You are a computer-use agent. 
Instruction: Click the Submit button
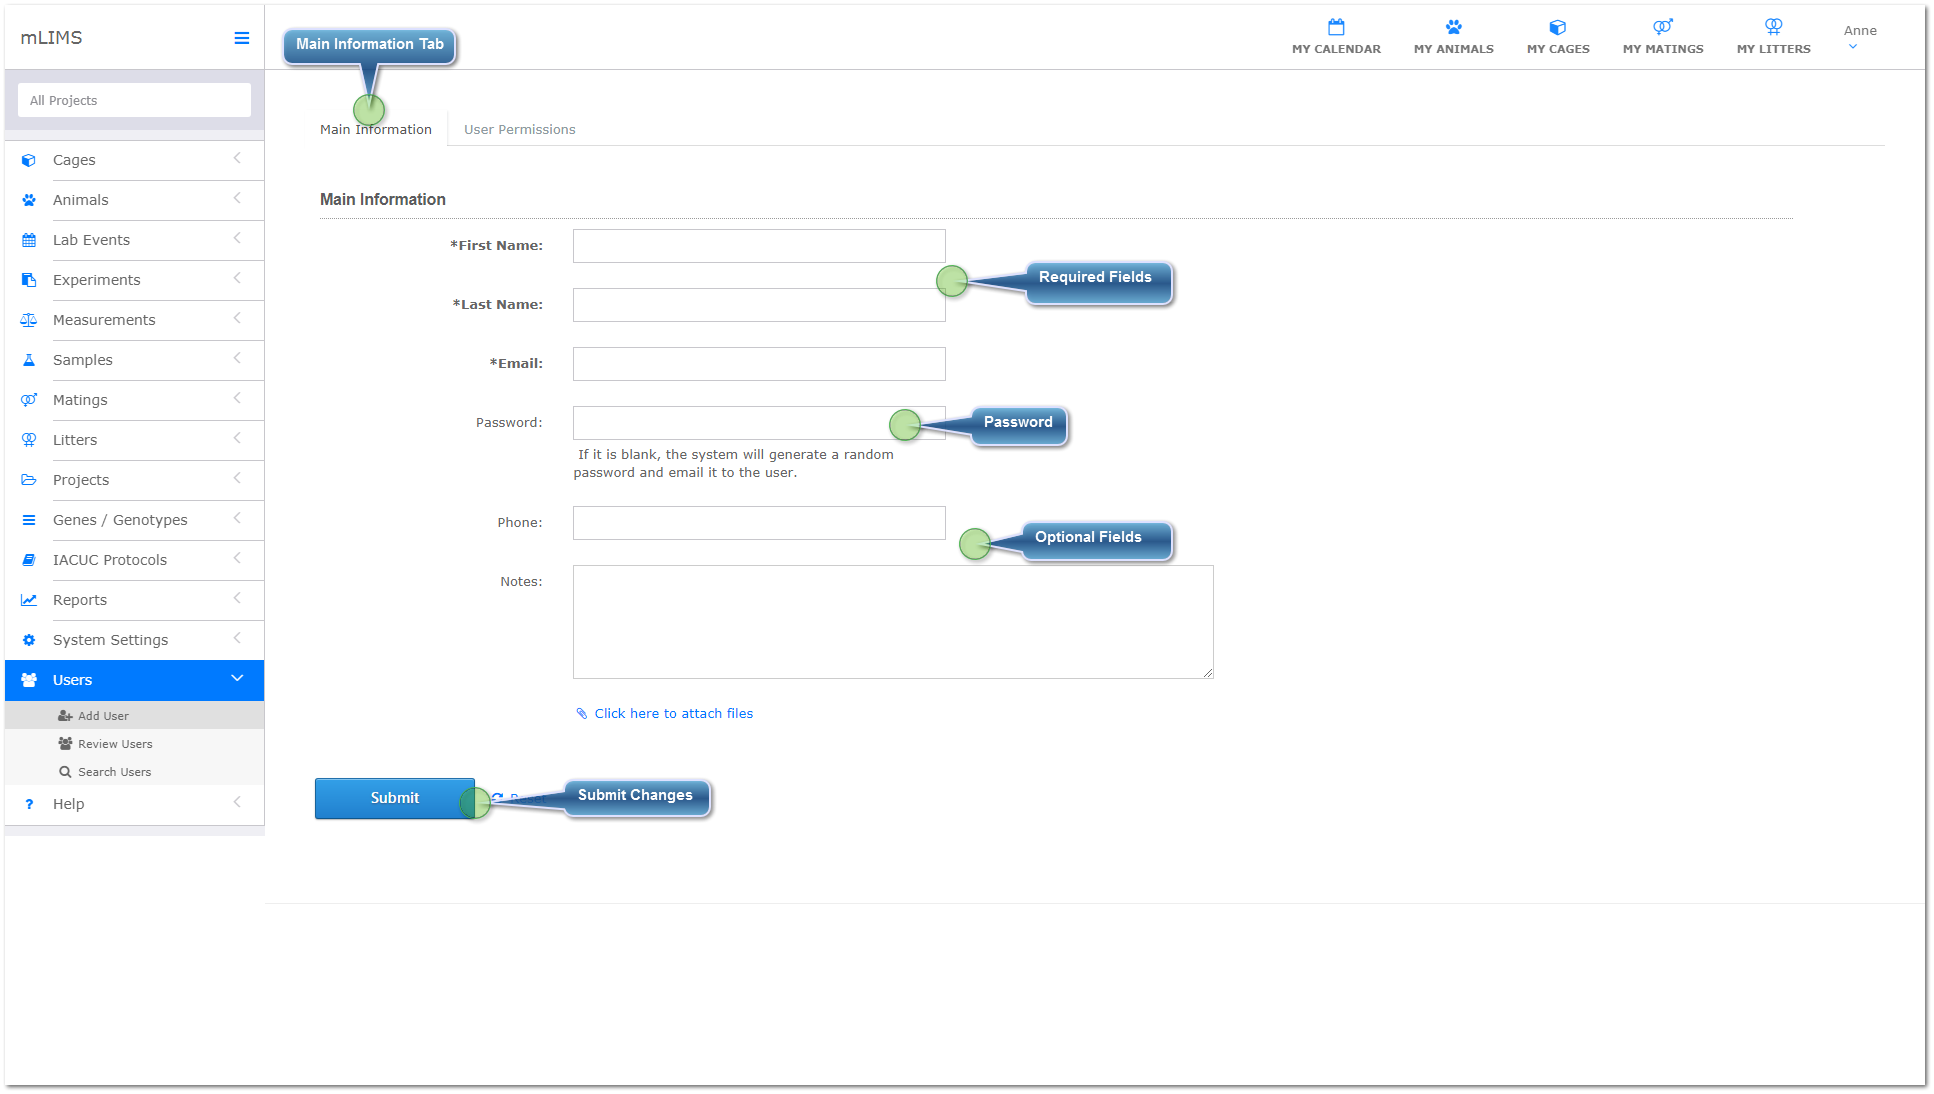click(x=395, y=797)
